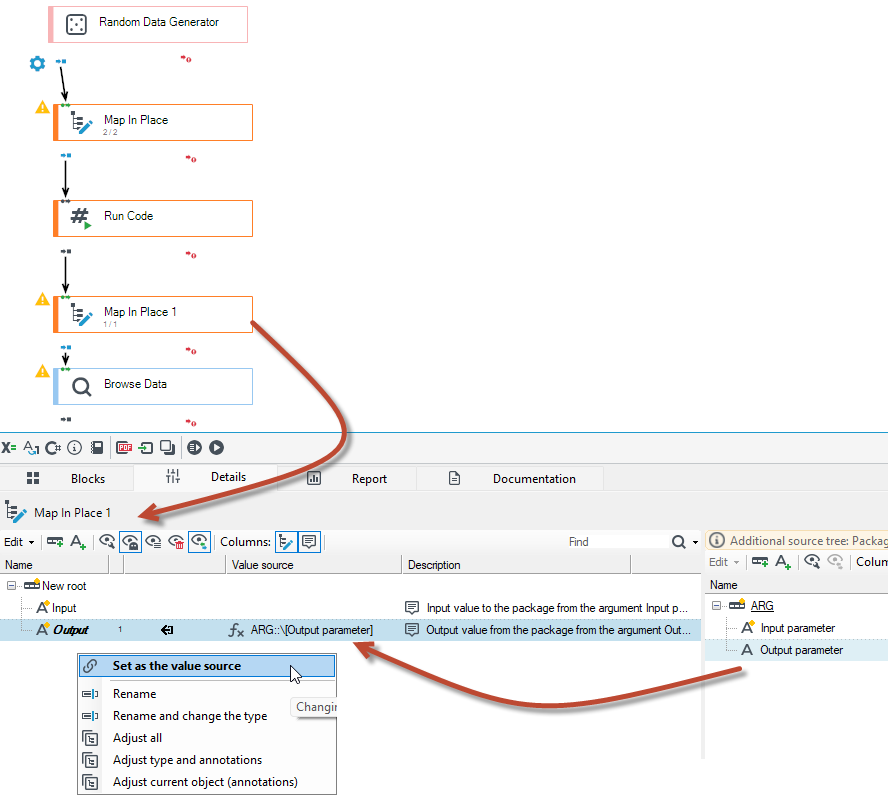Screen dimensions: 889x811
Task: Toggle the eye with ghost icon
Action: pyautogui.click(x=130, y=542)
